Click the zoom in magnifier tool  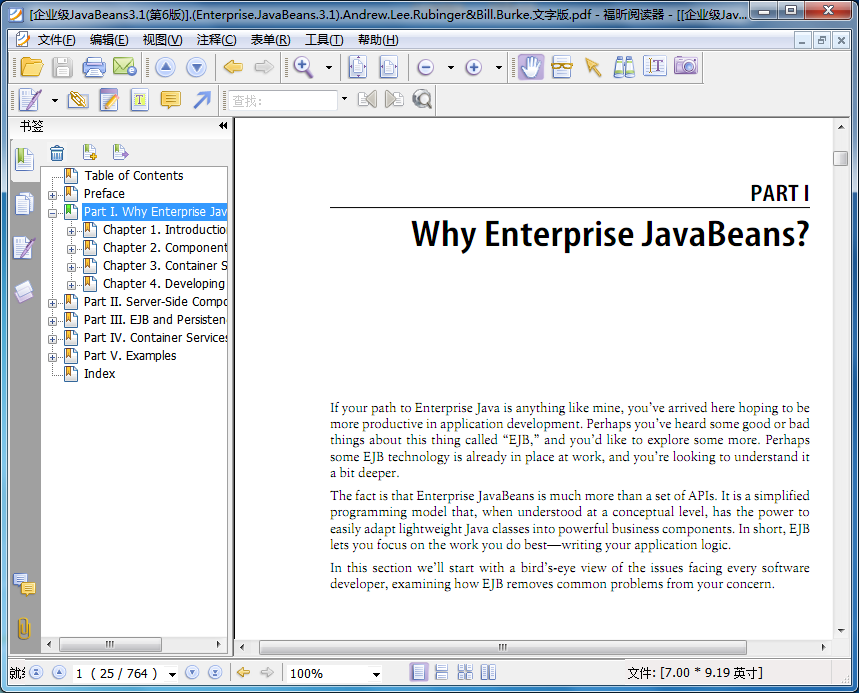click(x=300, y=67)
